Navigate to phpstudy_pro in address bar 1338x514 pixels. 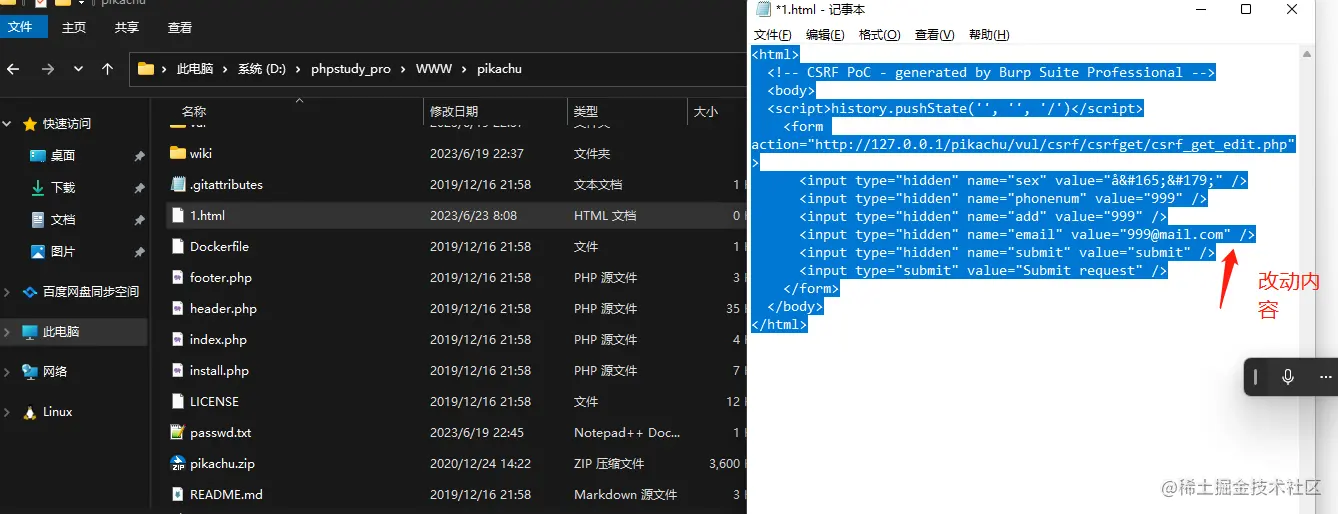click(351, 69)
